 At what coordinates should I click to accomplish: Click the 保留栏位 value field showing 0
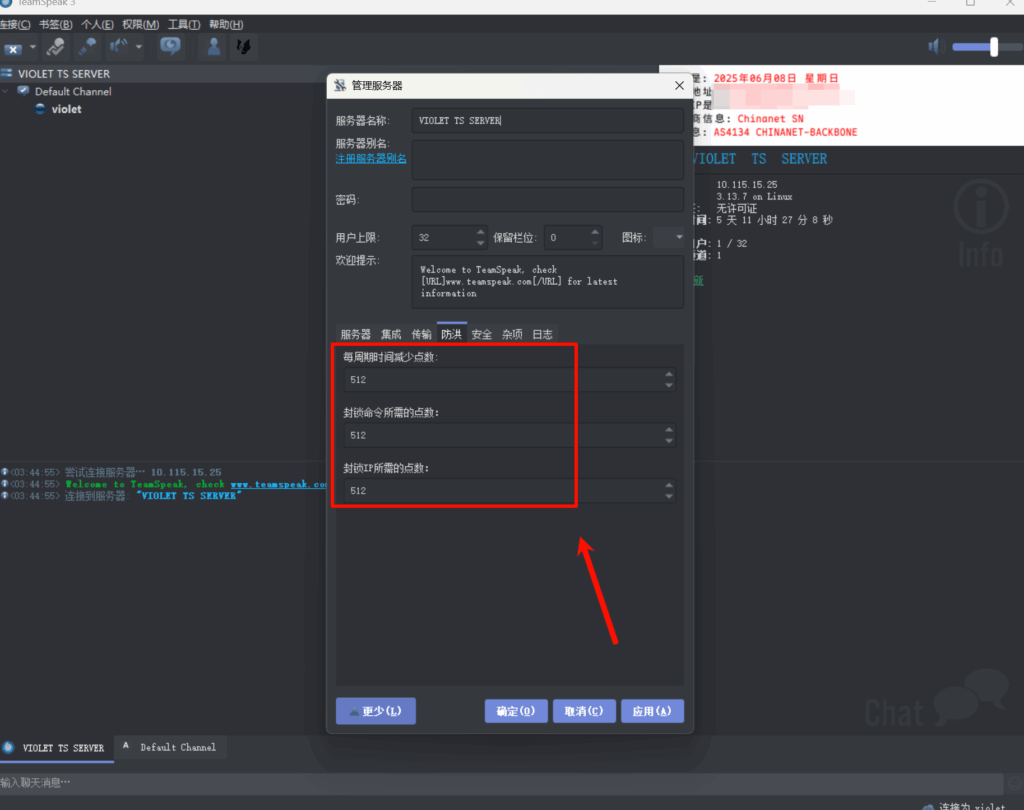pos(566,238)
